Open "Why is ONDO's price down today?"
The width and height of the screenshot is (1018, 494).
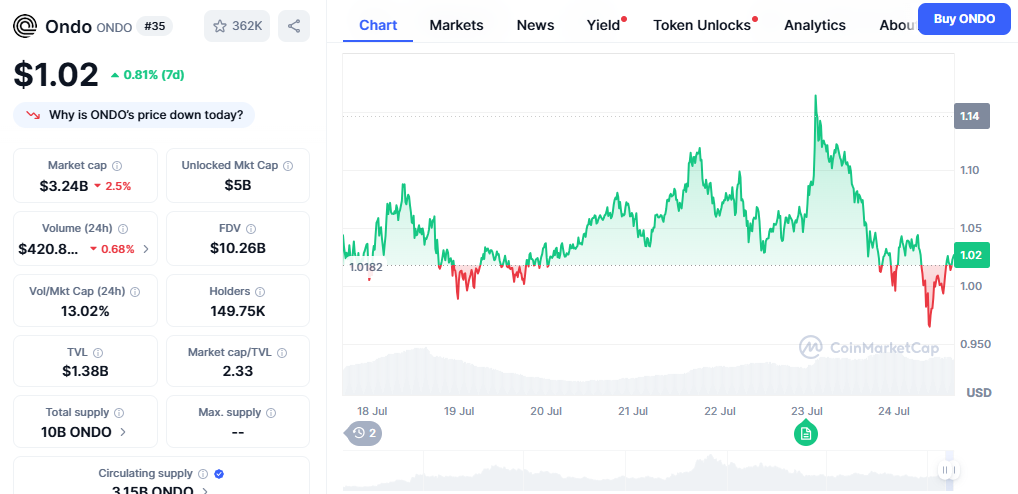[134, 115]
